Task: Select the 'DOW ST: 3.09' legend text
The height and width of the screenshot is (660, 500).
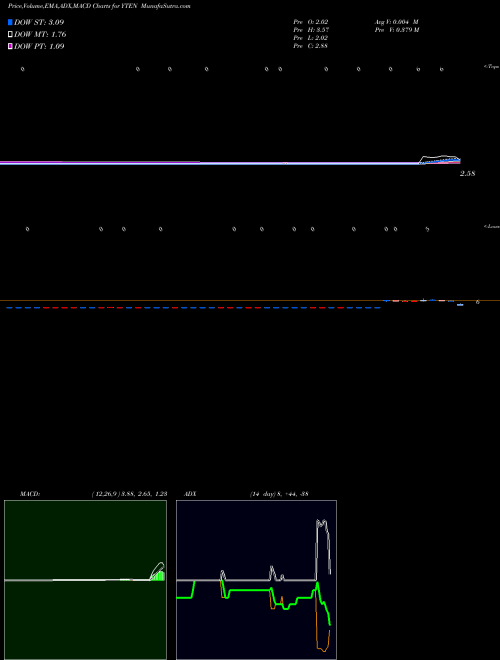Action: click(x=39, y=22)
